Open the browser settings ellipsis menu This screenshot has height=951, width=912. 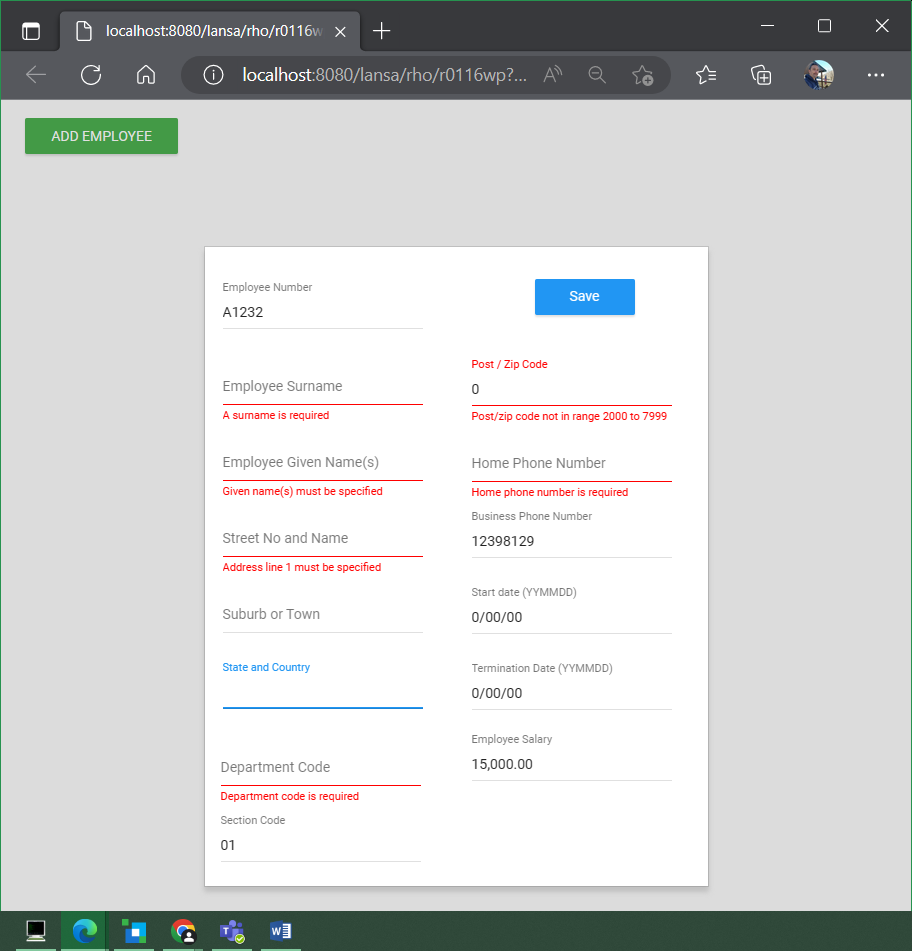875,75
